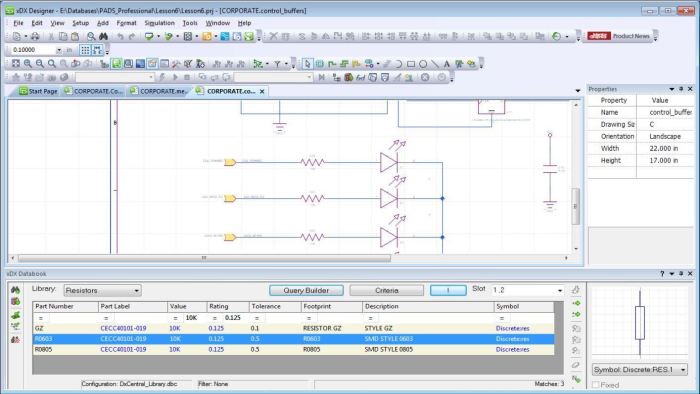The image size is (700, 394).
Task: Click the Width value 22.000 in
Action: (x=664, y=148)
